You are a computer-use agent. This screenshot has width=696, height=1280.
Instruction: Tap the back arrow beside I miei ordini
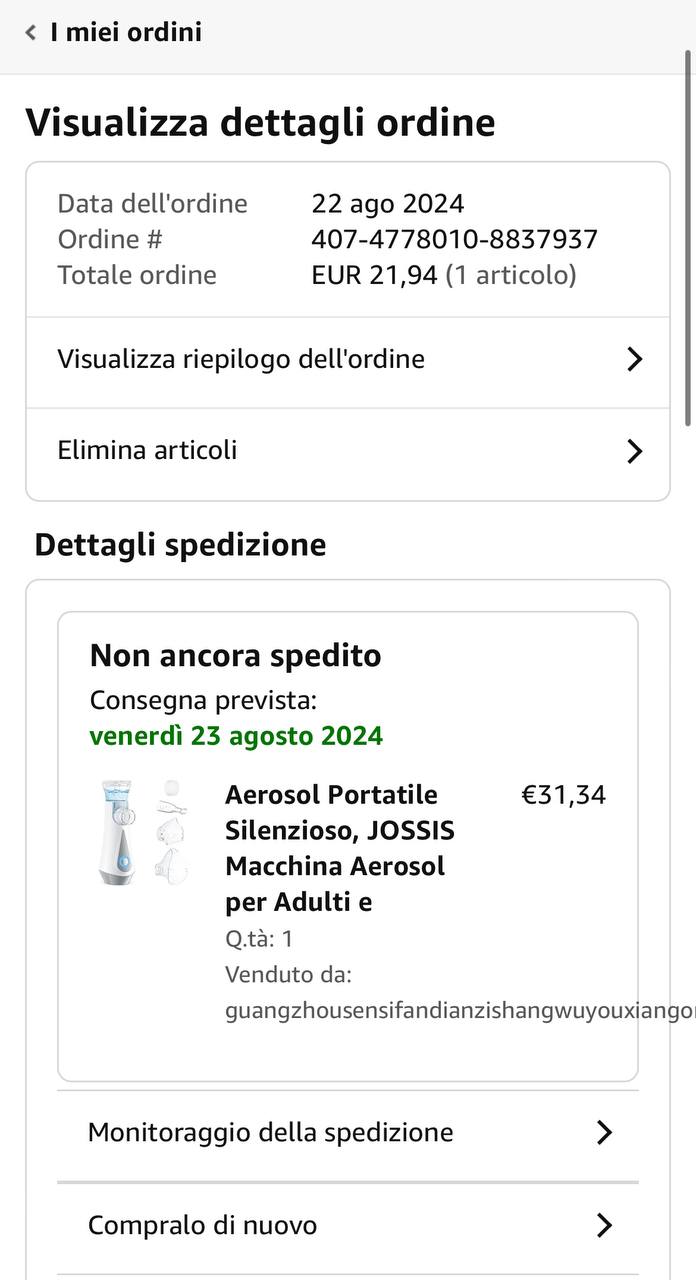coord(31,33)
